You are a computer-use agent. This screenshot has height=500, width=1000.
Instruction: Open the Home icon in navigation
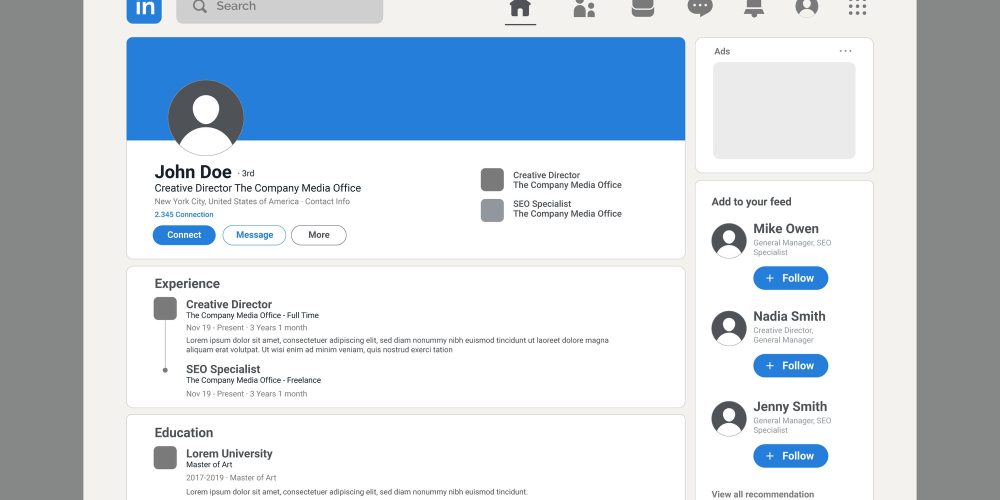point(520,8)
